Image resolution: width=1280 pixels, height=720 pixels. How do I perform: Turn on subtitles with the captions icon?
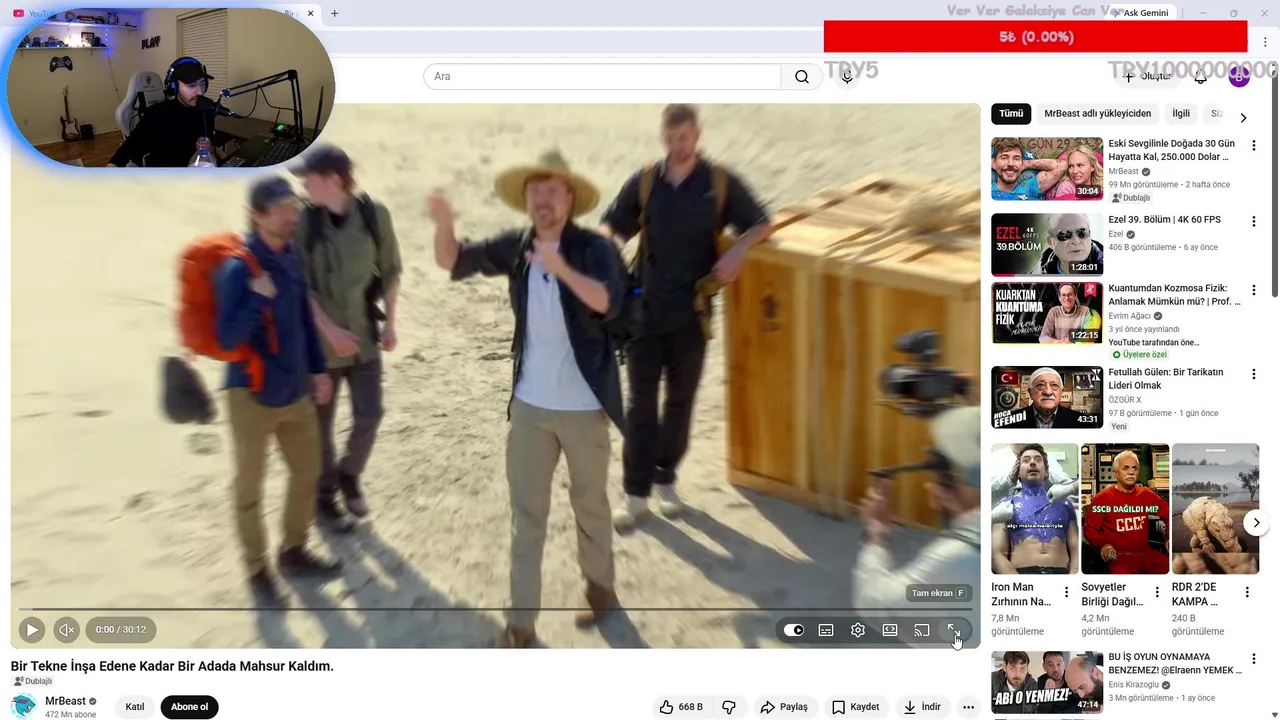pyautogui.click(x=826, y=630)
